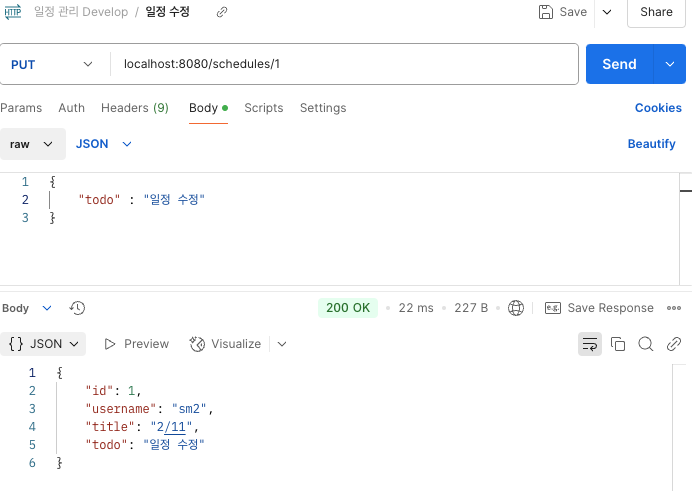Open the response history clock icon
The height and width of the screenshot is (491, 692).
(77, 308)
